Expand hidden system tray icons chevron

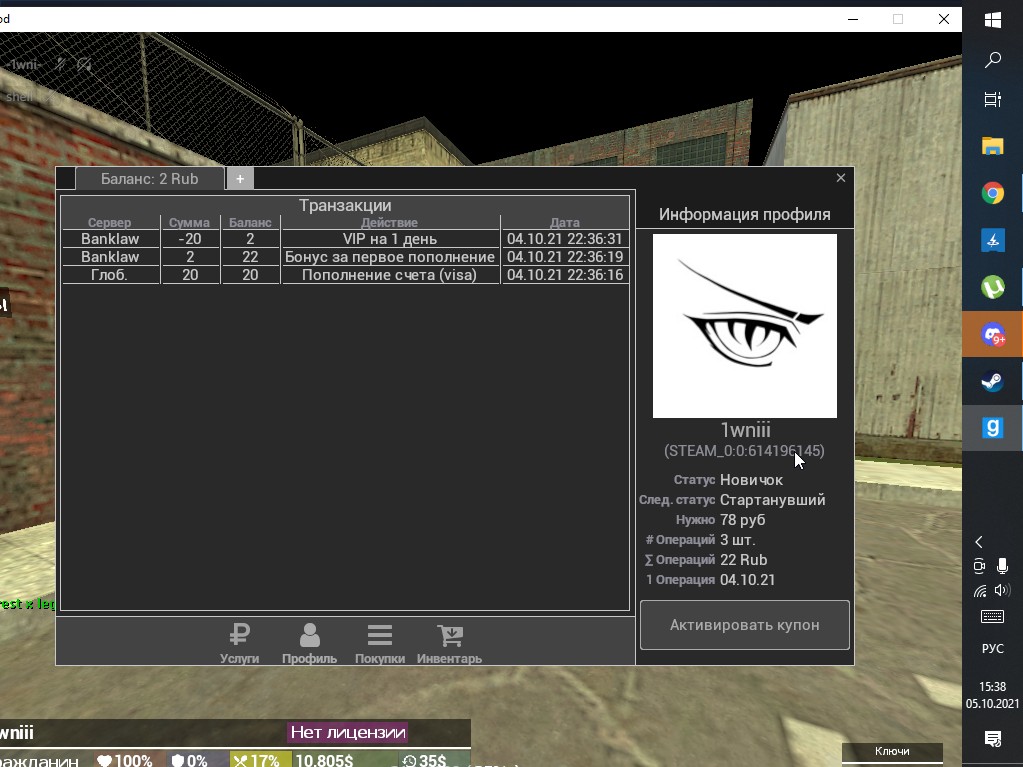click(979, 542)
